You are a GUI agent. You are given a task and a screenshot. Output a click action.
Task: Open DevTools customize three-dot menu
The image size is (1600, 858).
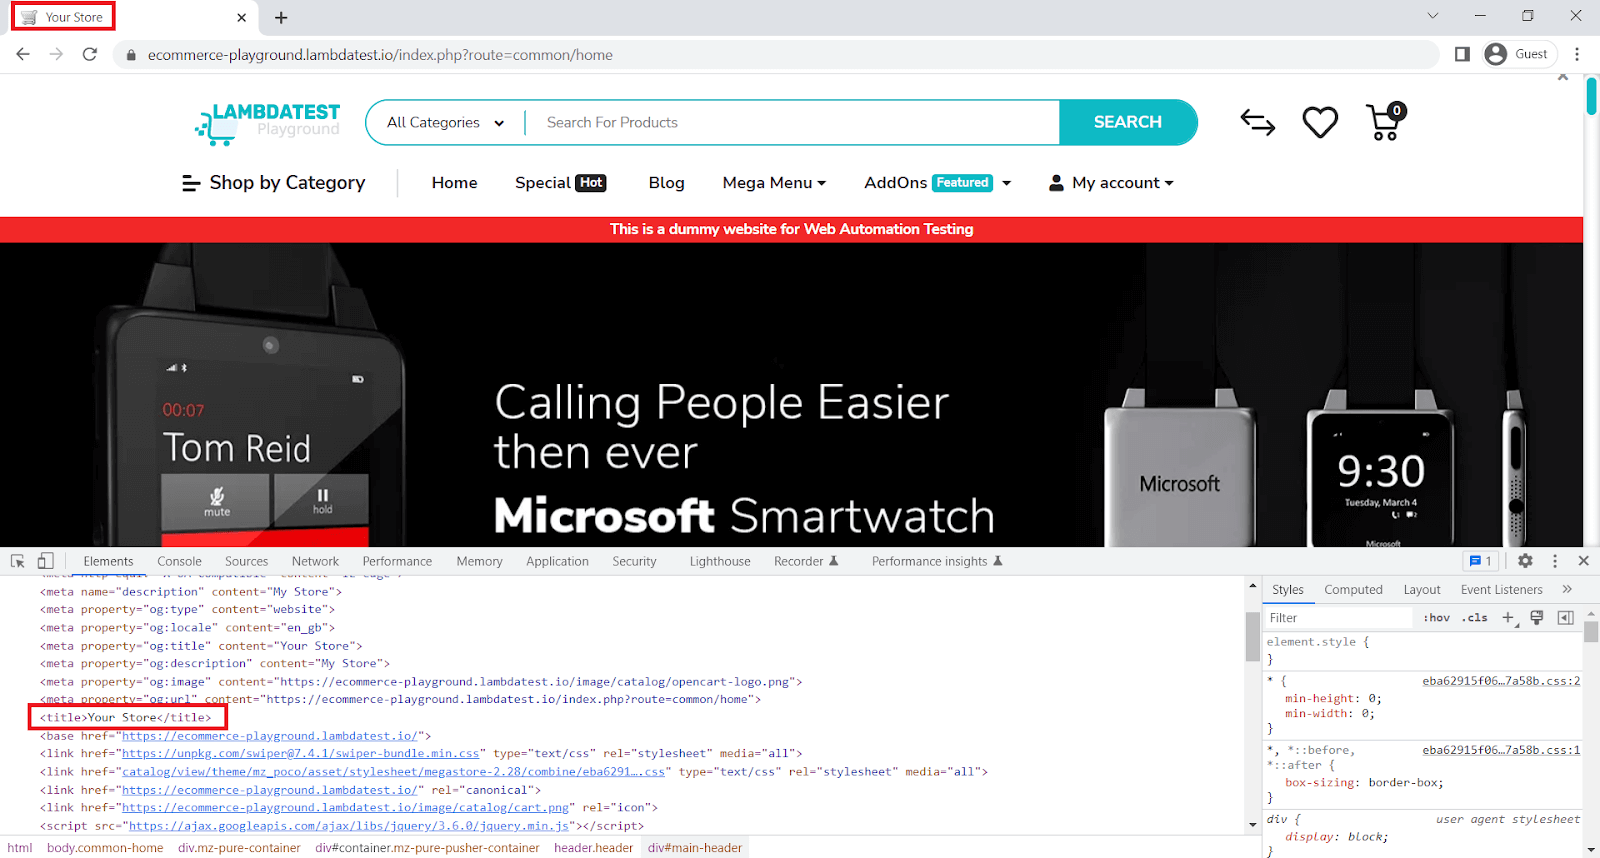(1555, 561)
